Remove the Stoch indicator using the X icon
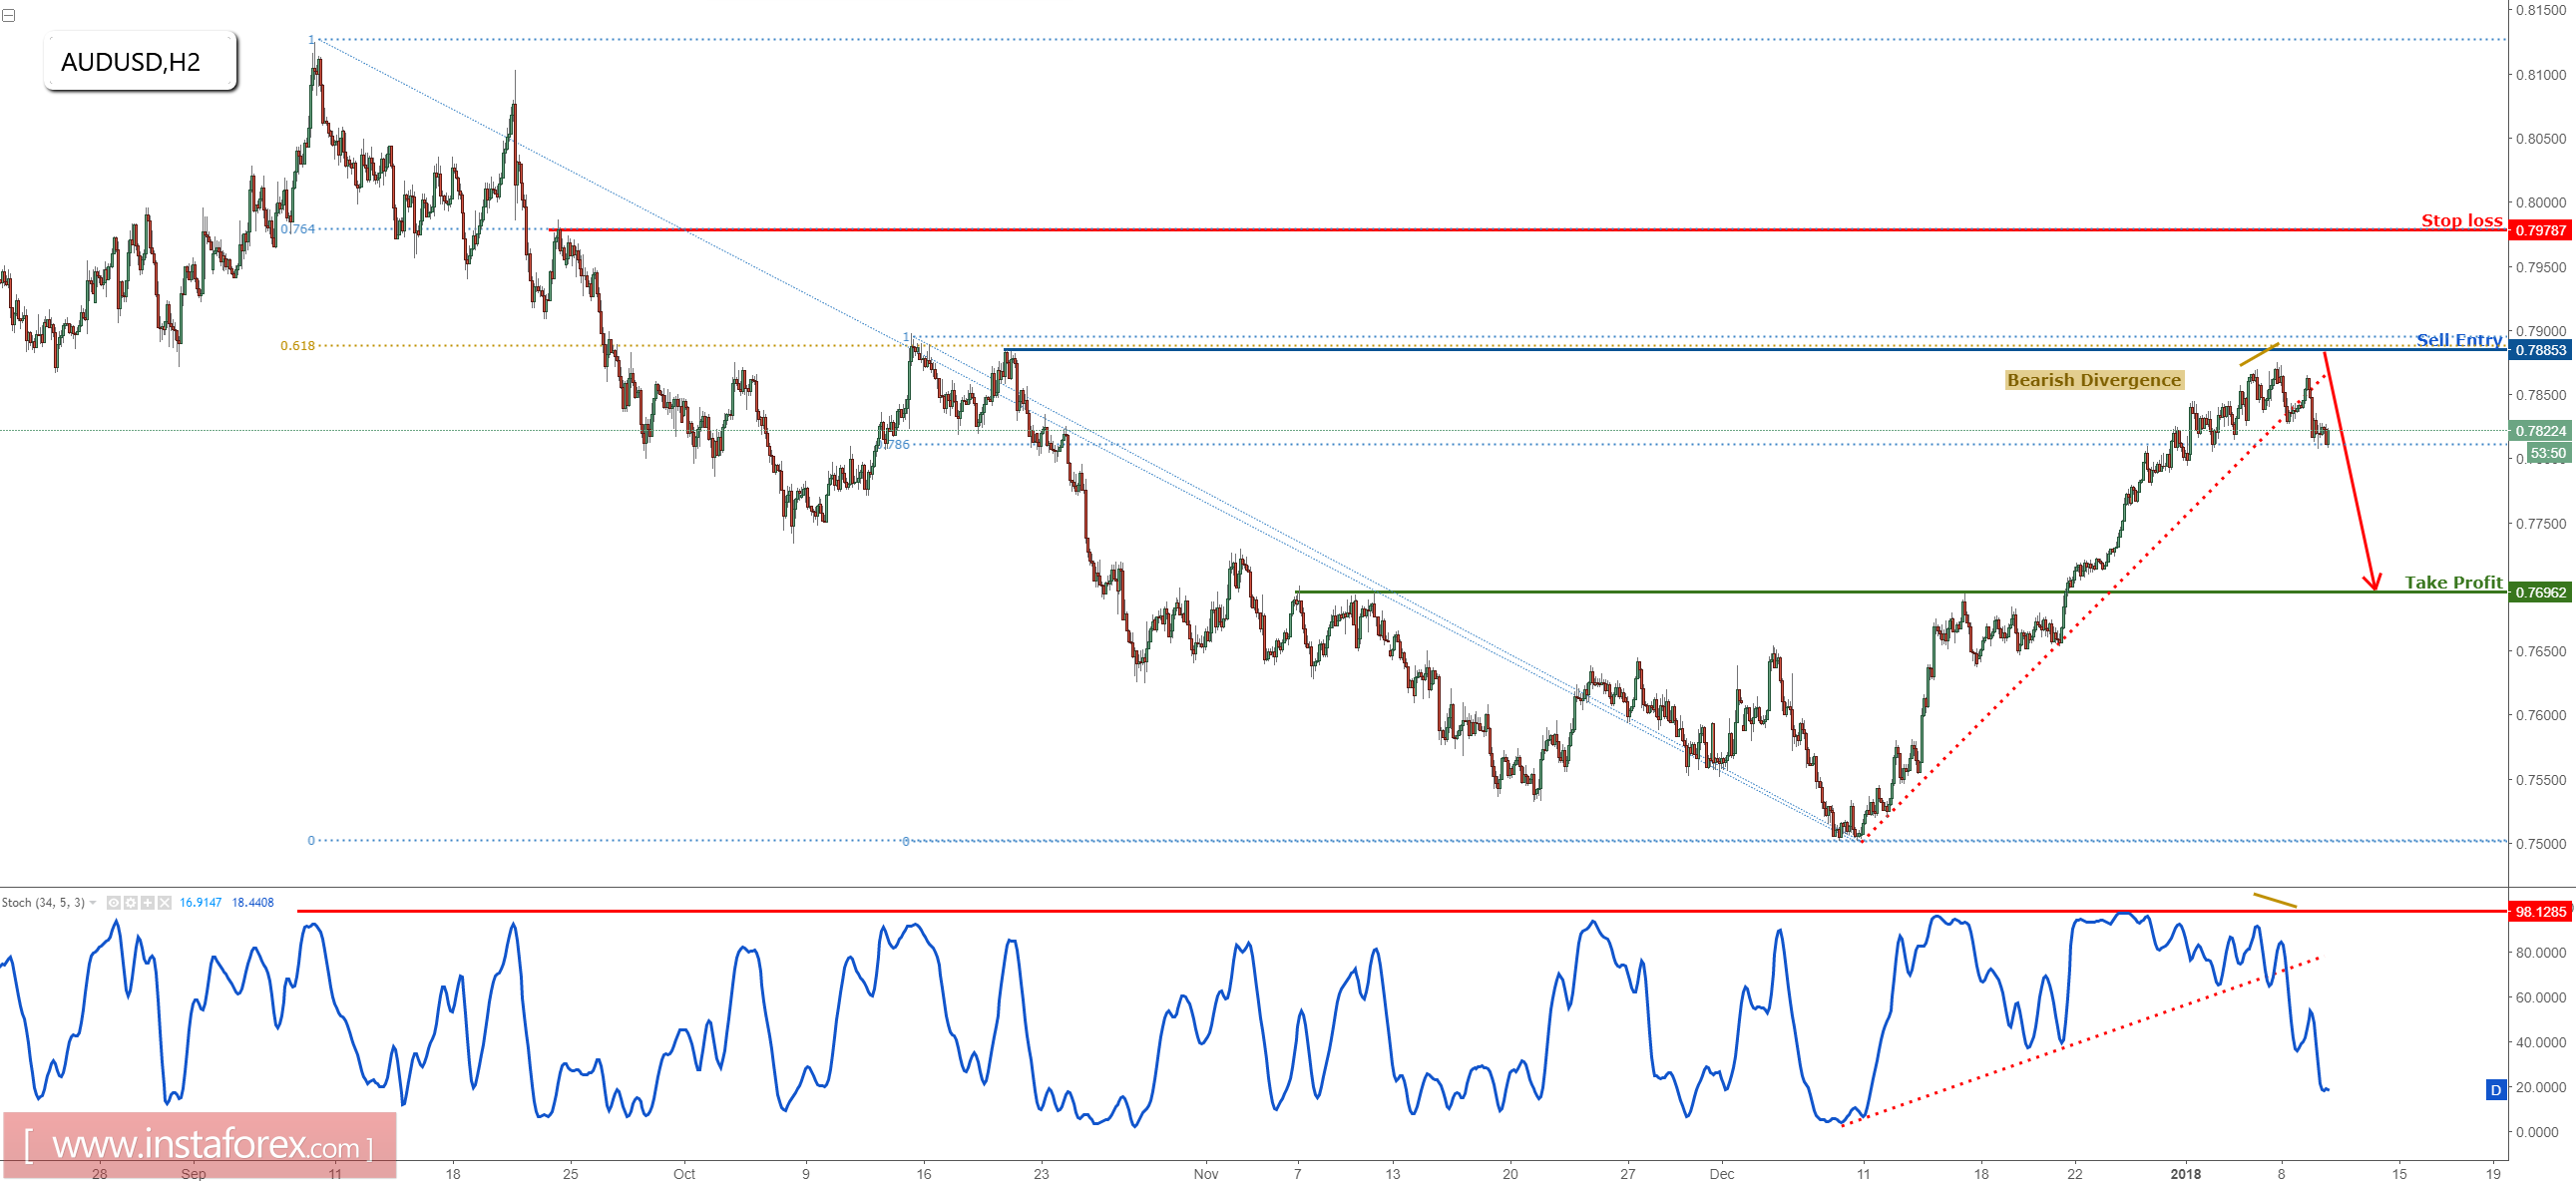 coord(164,903)
